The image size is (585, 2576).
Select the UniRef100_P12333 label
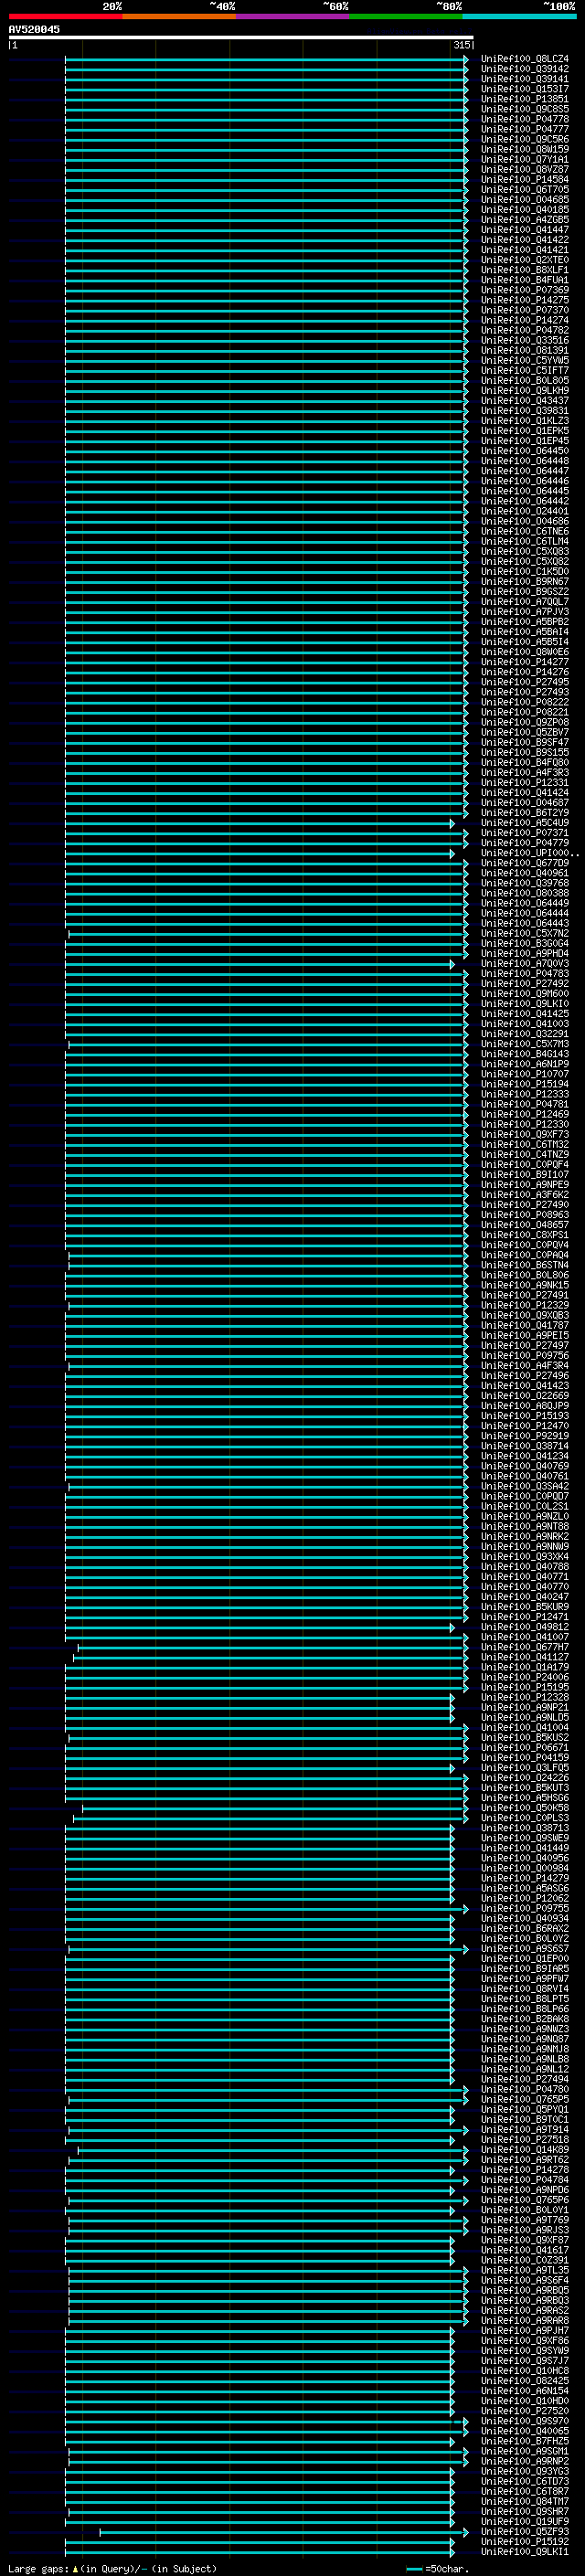point(525,1094)
